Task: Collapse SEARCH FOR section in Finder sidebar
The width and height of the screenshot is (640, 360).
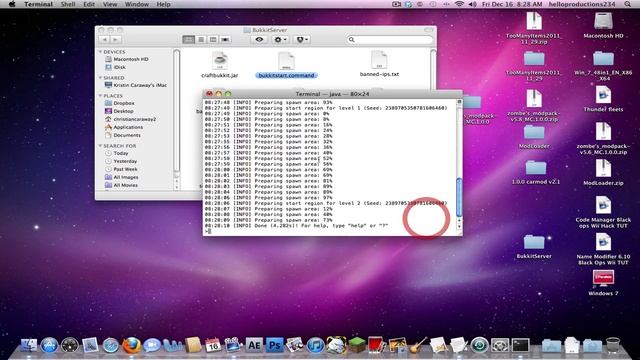Action: [x=100, y=146]
